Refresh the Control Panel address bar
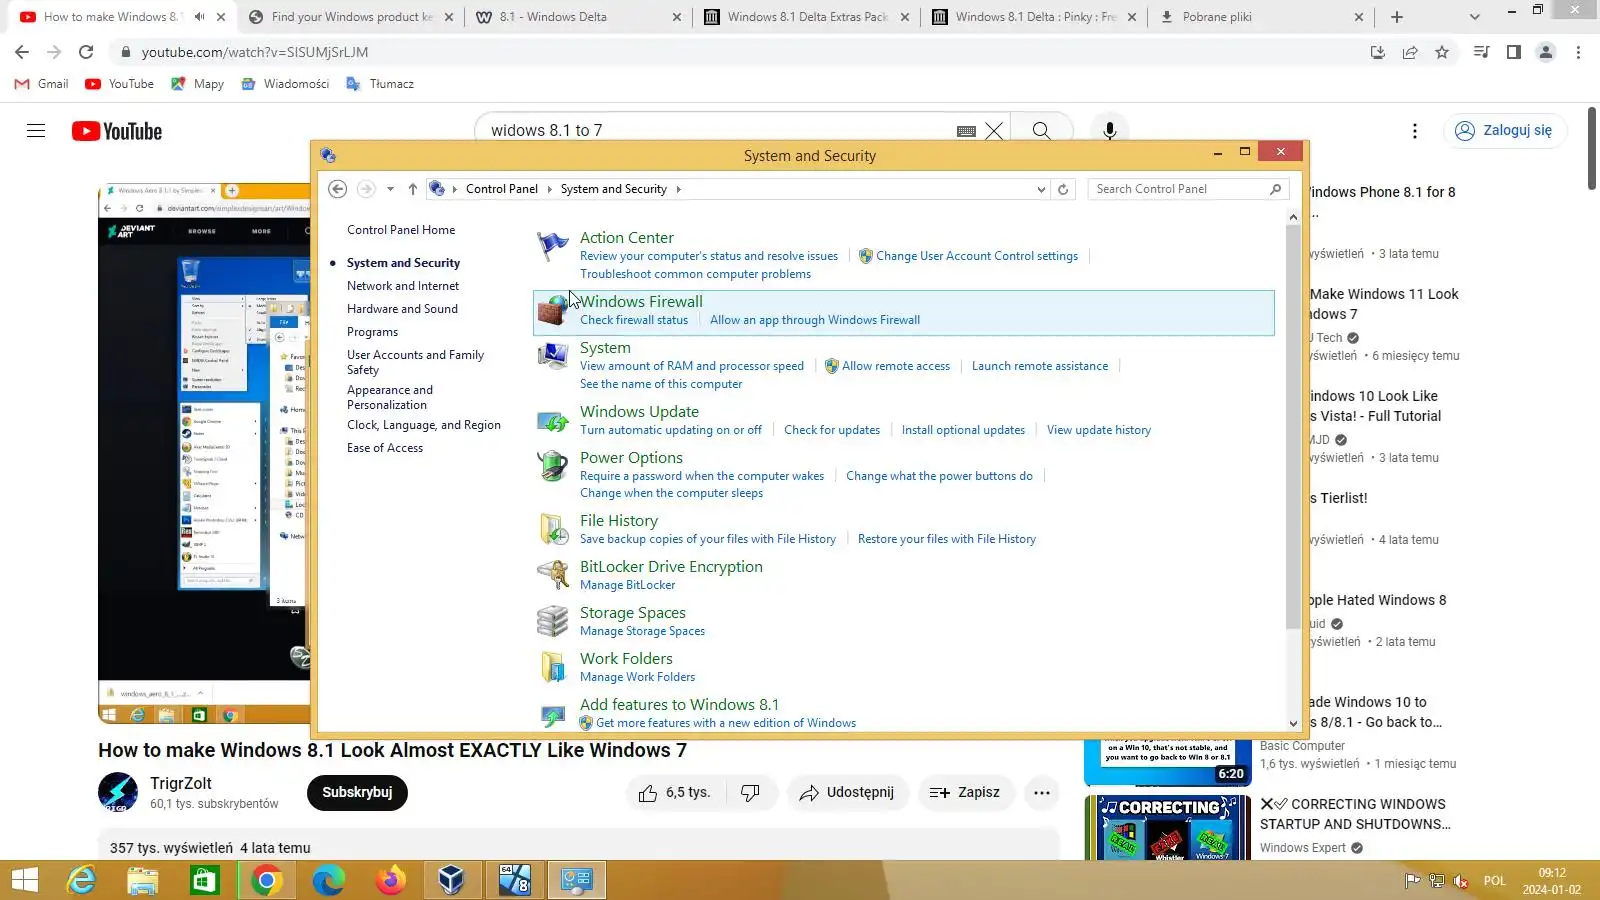The width and height of the screenshot is (1600, 900). click(x=1063, y=189)
